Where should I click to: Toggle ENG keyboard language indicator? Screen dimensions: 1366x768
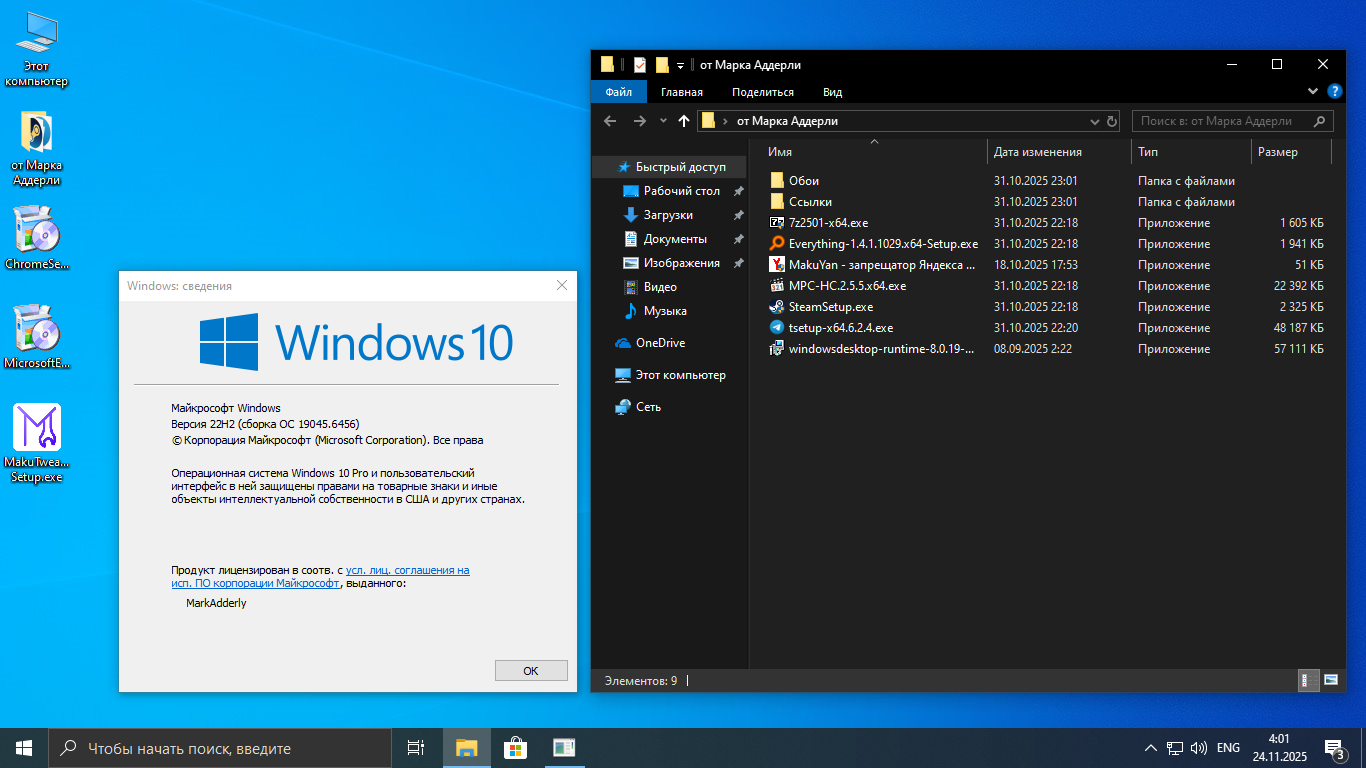(1228, 748)
